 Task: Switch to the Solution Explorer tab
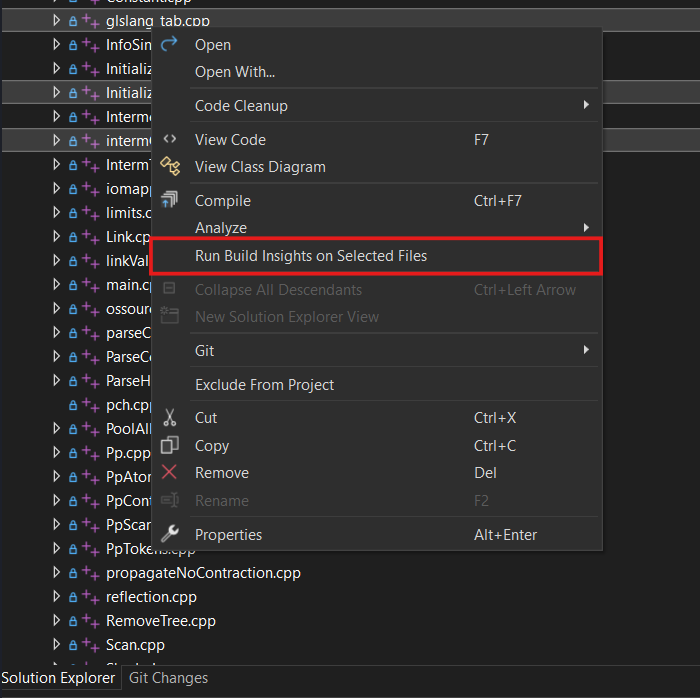pos(58,678)
